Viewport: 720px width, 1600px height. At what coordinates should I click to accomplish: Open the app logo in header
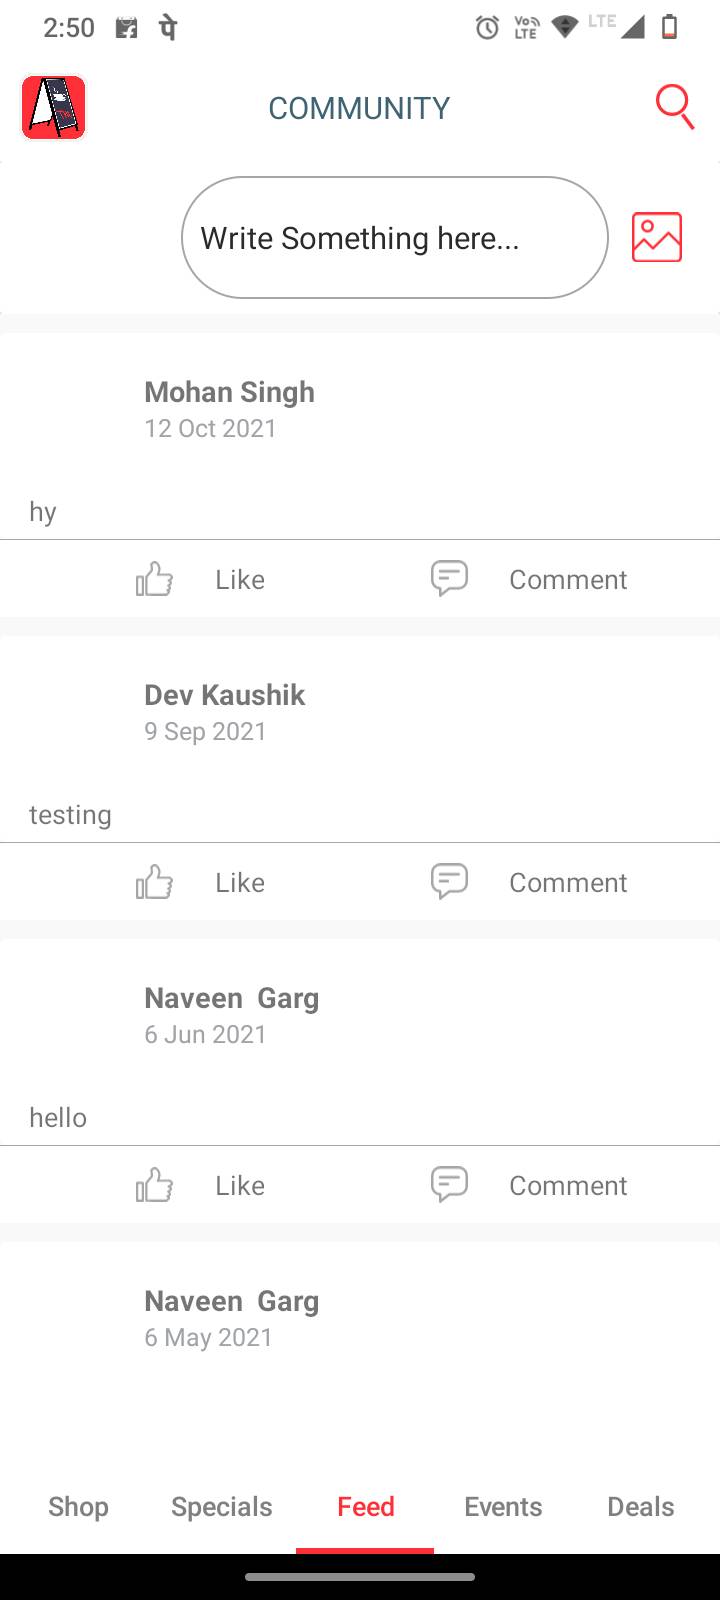coord(54,107)
